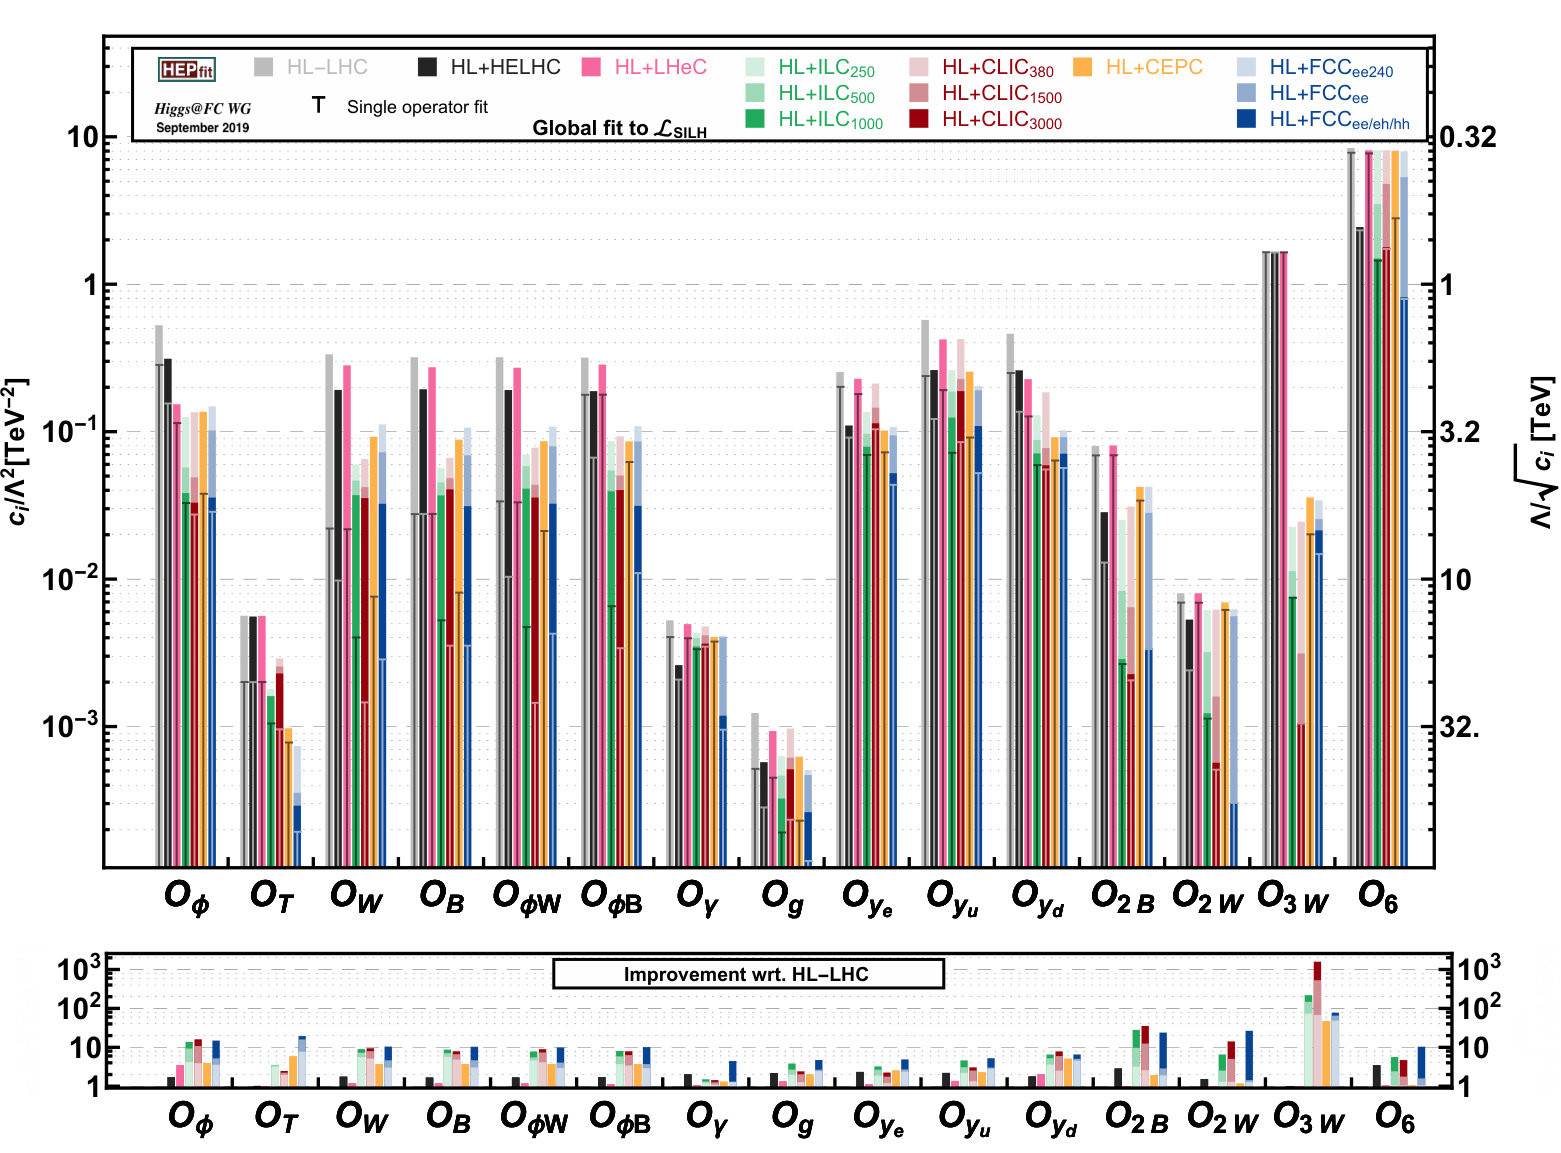
Task: Click the O_γ label under the main chart
Action: pyautogui.click(x=697, y=897)
